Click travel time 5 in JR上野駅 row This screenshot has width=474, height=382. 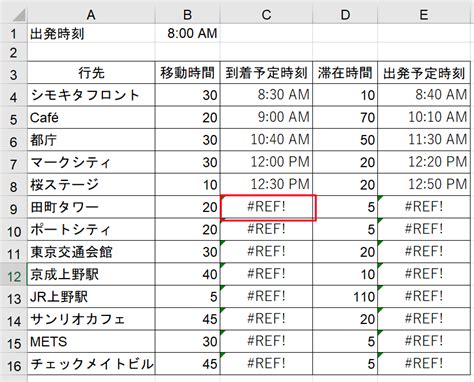(x=188, y=297)
